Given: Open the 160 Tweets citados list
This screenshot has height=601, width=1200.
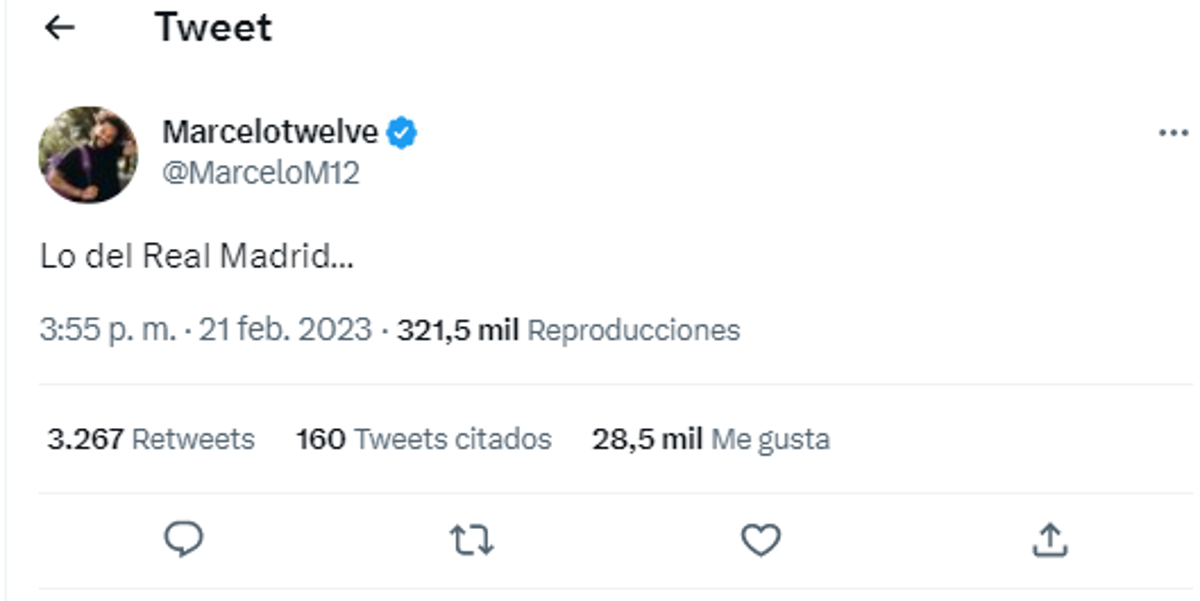Looking at the screenshot, I should 424,439.
